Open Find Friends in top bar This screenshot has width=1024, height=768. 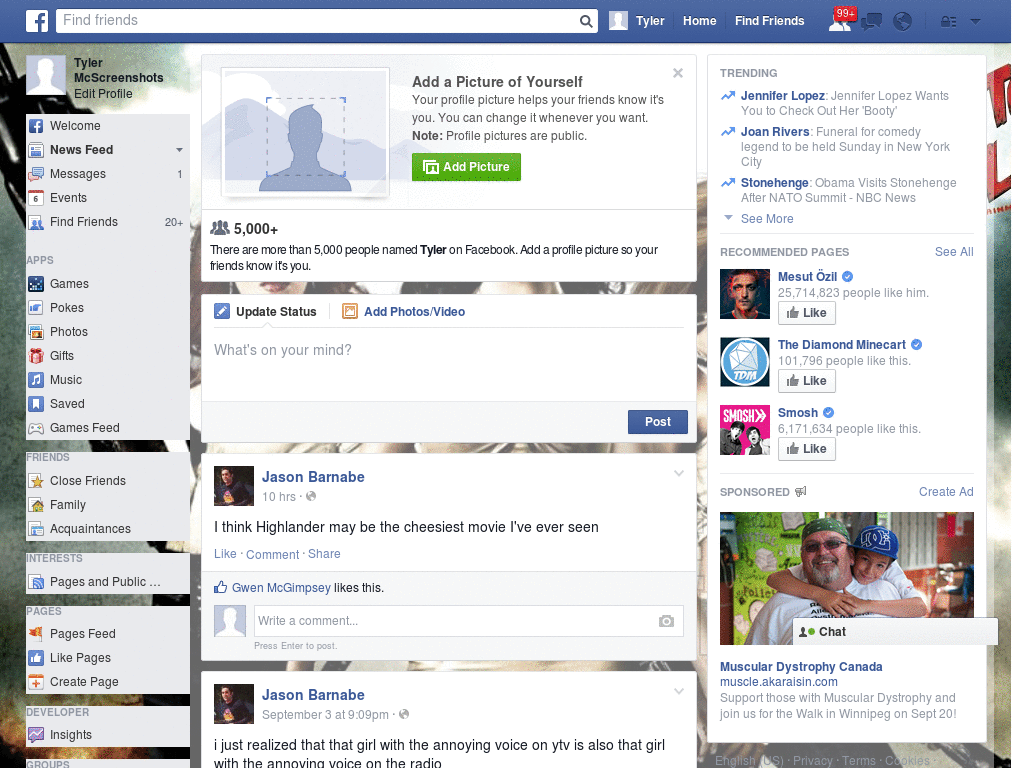point(769,21)
